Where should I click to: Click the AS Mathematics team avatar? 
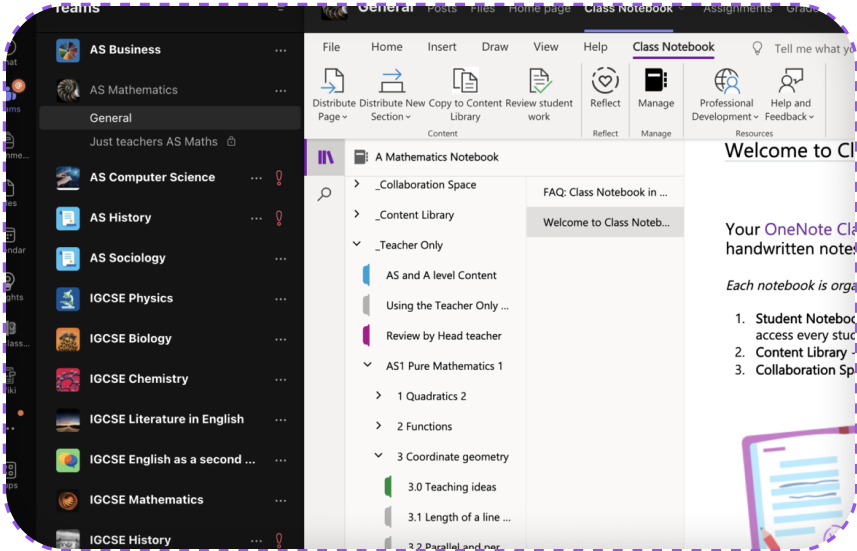(x=68, y=90)
